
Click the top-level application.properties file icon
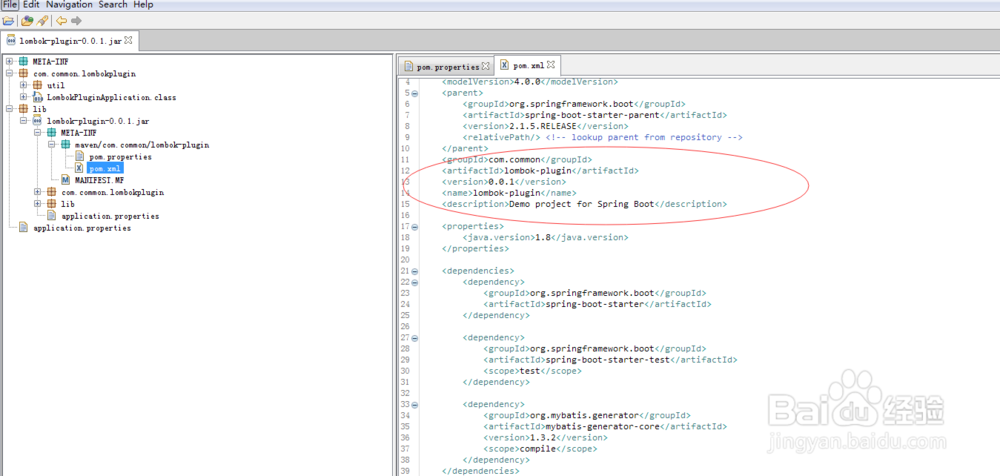(x=24, y=228)
